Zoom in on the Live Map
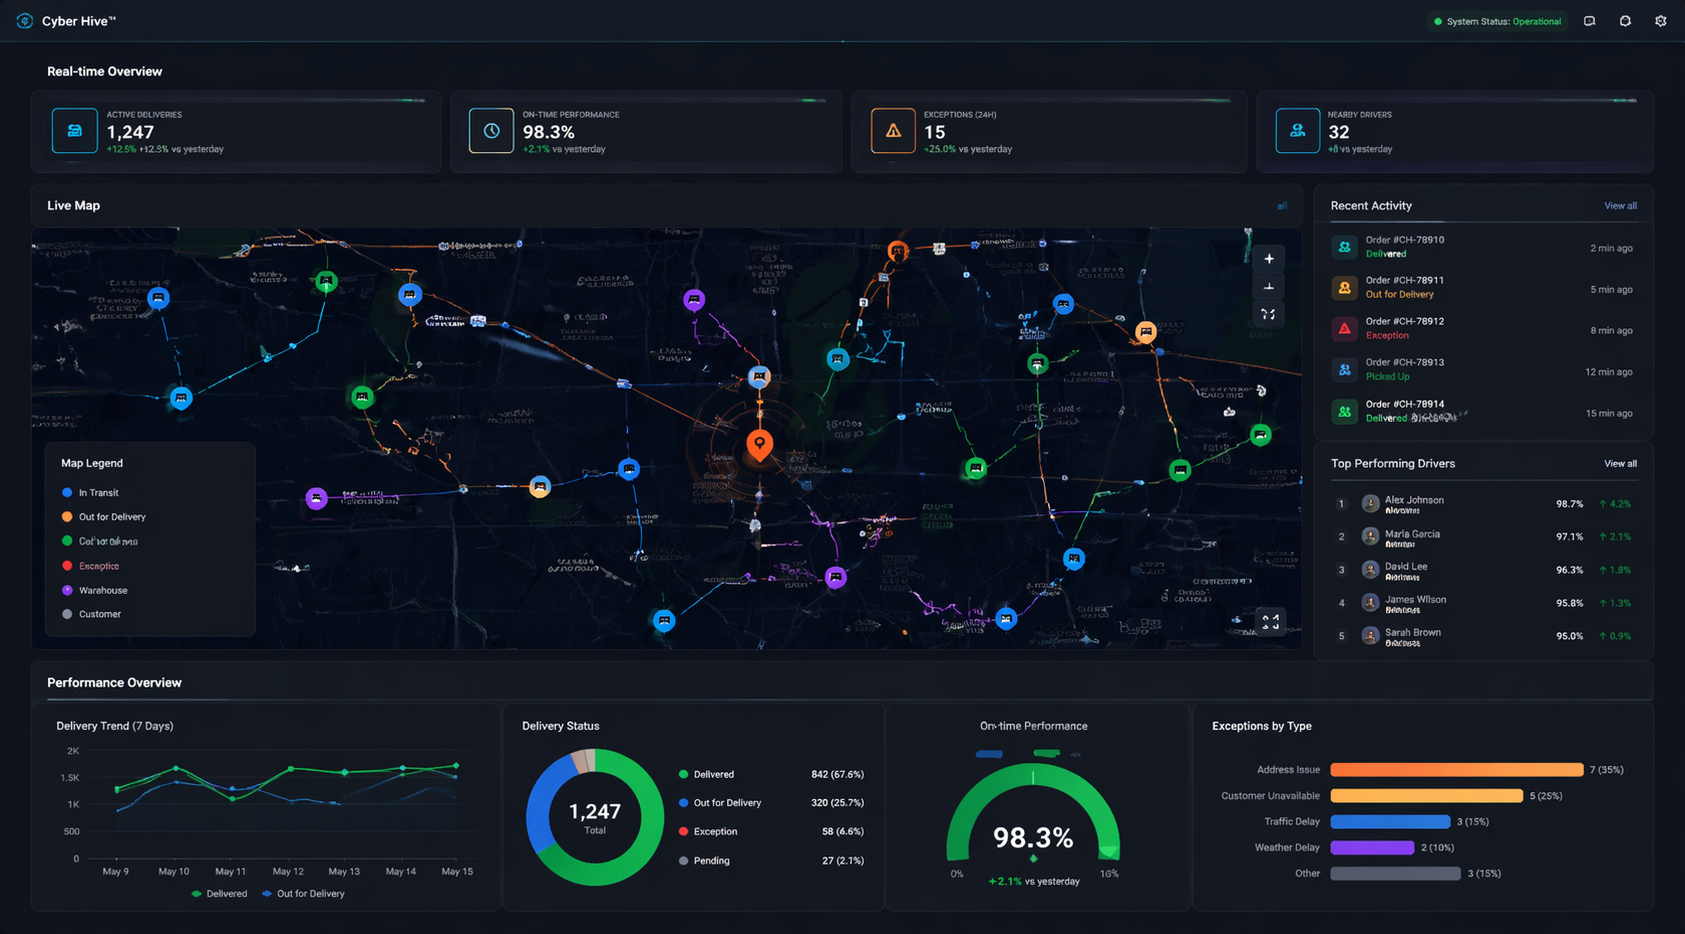The image size is (1685, 934). 1268,259
